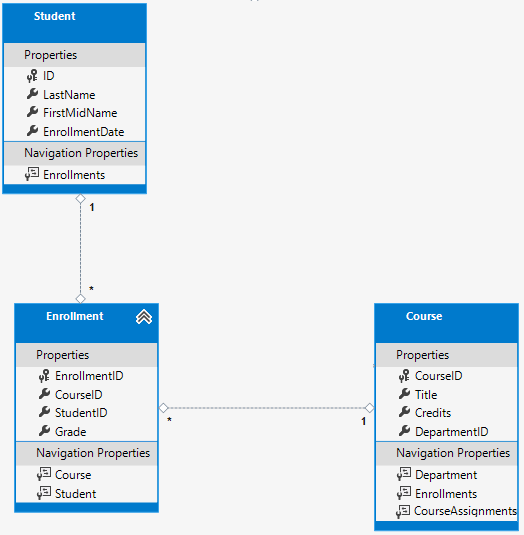Click the navigation icon beside Student's Enrollments
This screenshot has width=524, height=535.
(32, 174)
